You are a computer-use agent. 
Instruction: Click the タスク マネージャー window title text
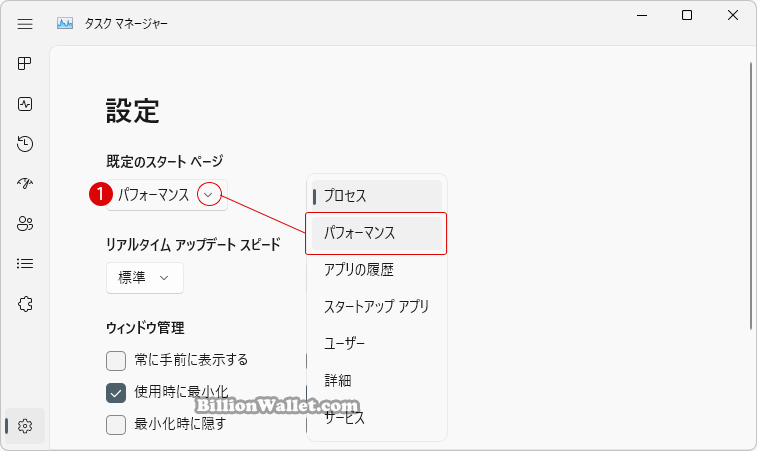click(126, 24)
